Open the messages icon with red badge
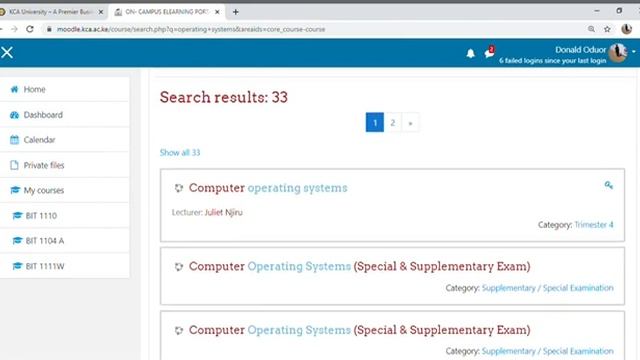The image size is (640, 360). pyautogui.click(x=489, y=52)
